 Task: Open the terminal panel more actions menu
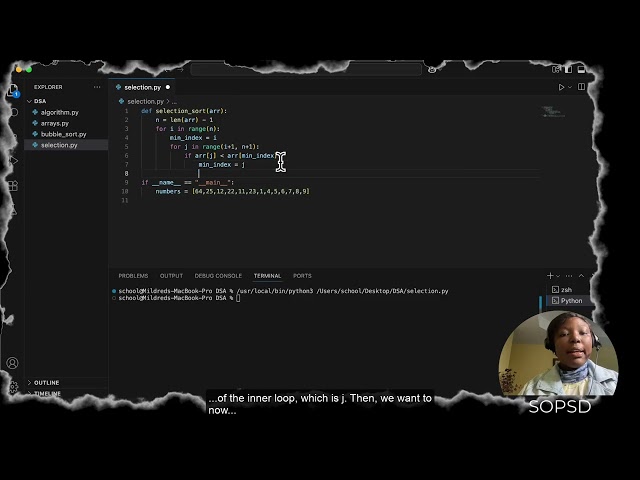569,276
